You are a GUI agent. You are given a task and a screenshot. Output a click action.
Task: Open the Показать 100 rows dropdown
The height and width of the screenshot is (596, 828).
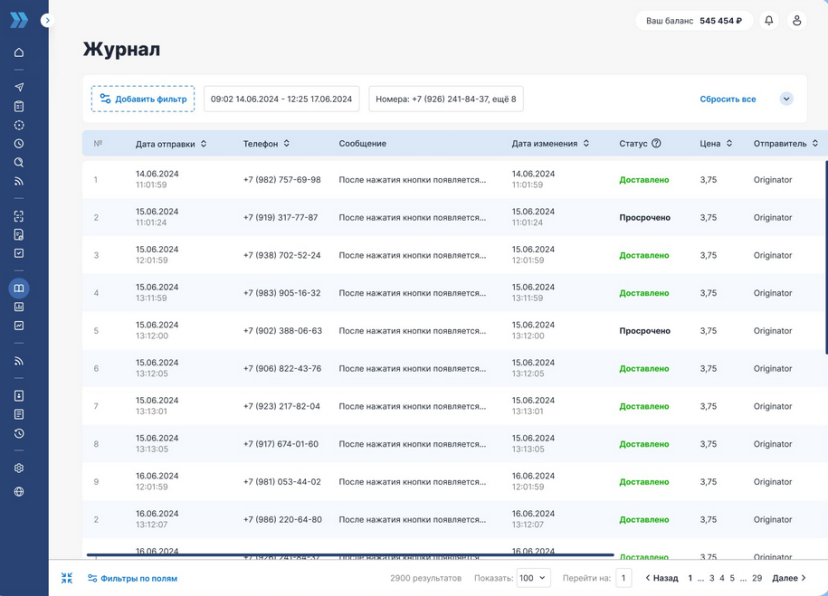pyautogui.click(x=533, y=578)
